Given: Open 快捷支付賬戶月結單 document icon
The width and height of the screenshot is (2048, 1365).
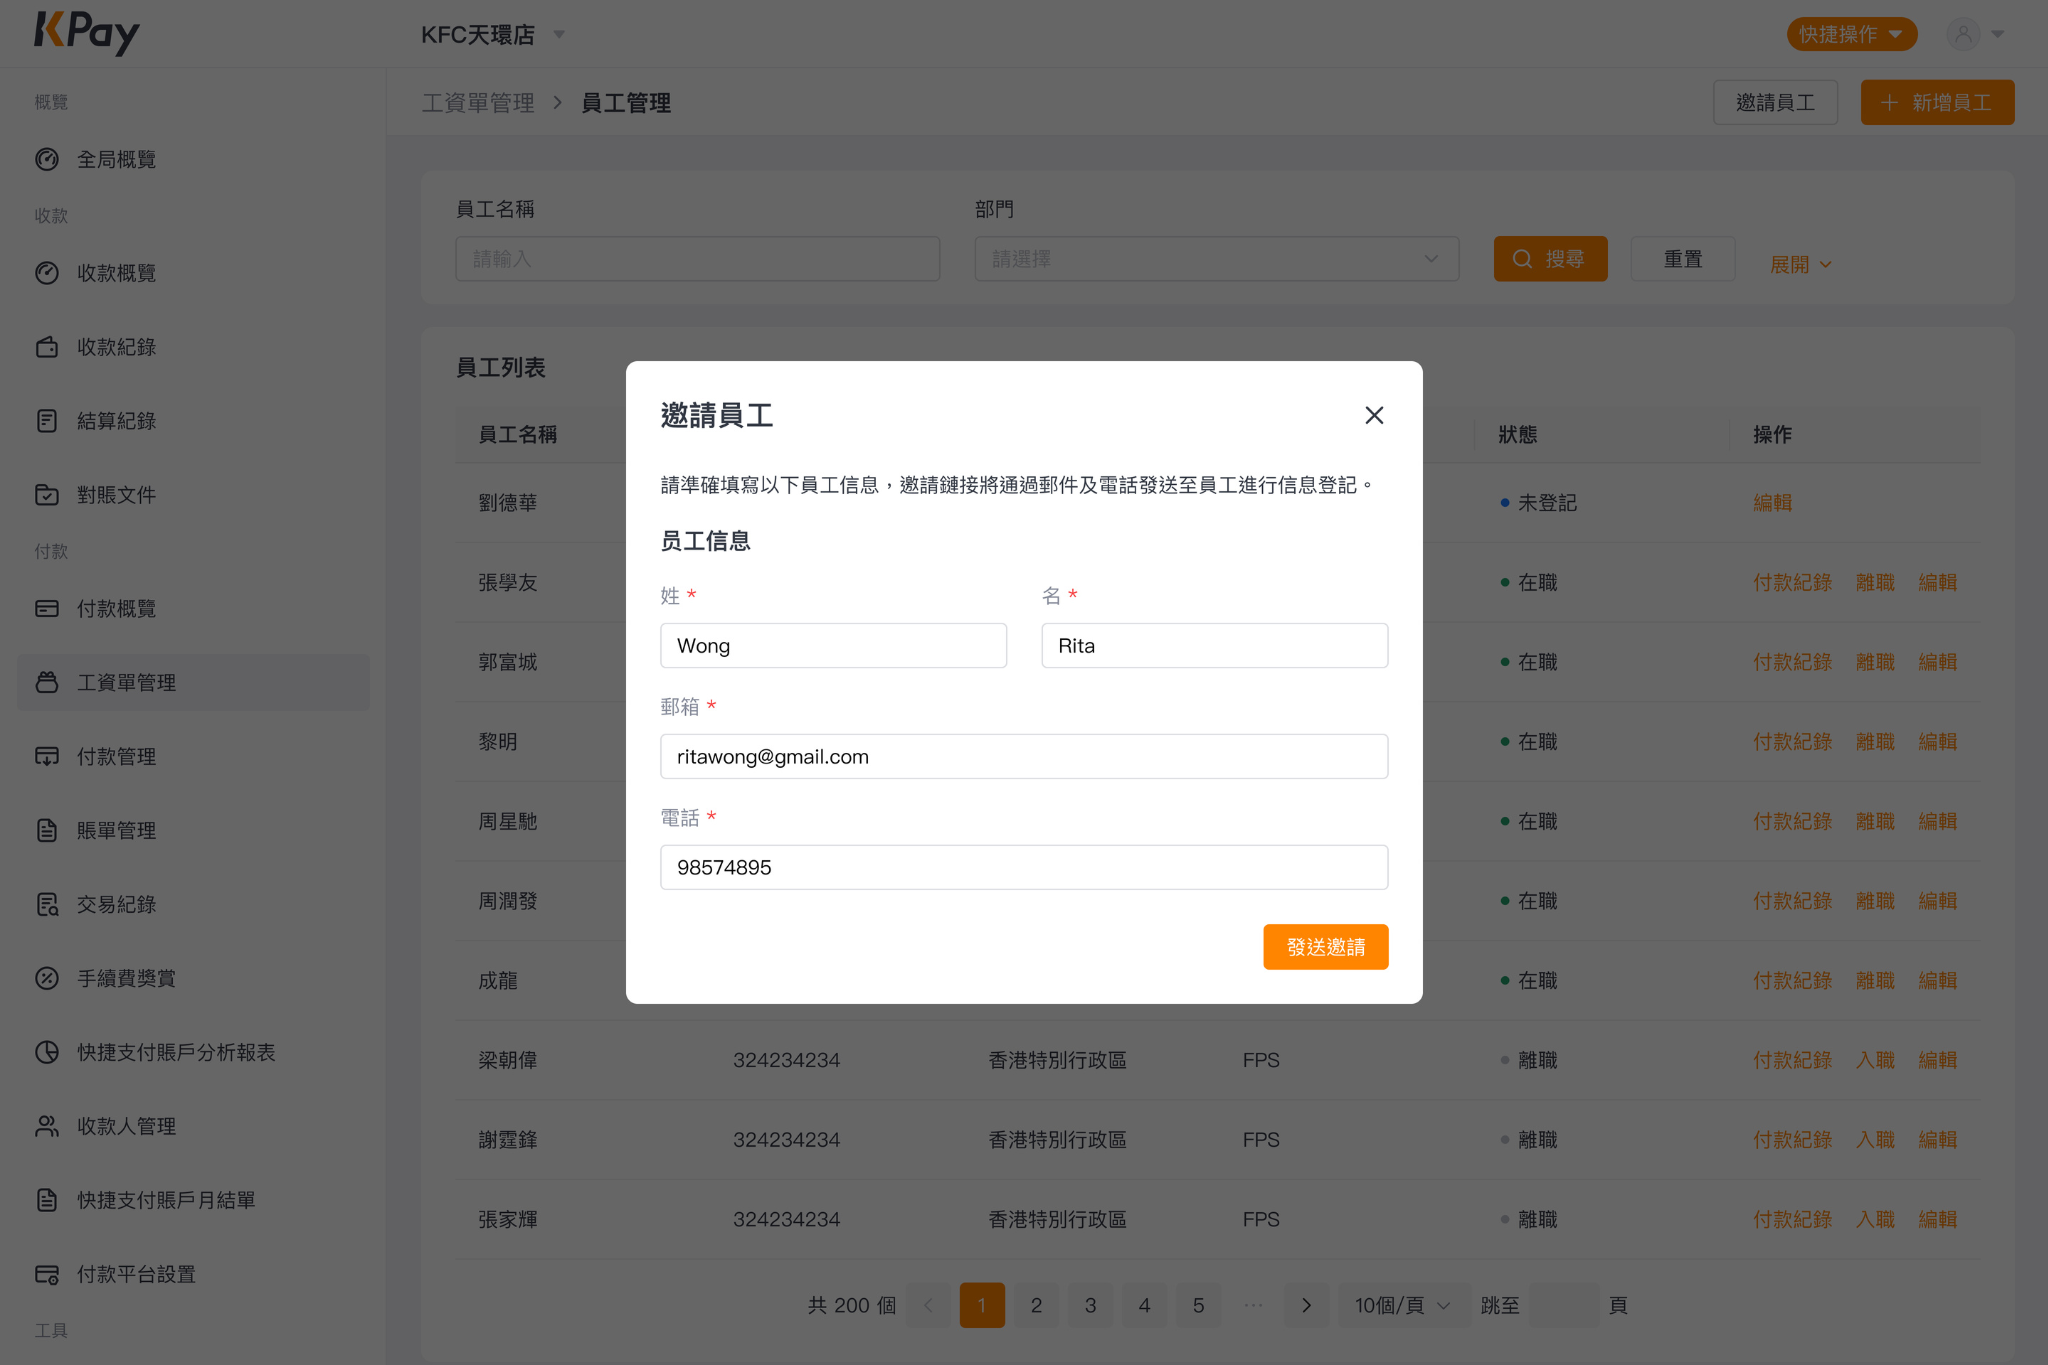Looking at the screenshot, I should click(x=47, y=1201).
